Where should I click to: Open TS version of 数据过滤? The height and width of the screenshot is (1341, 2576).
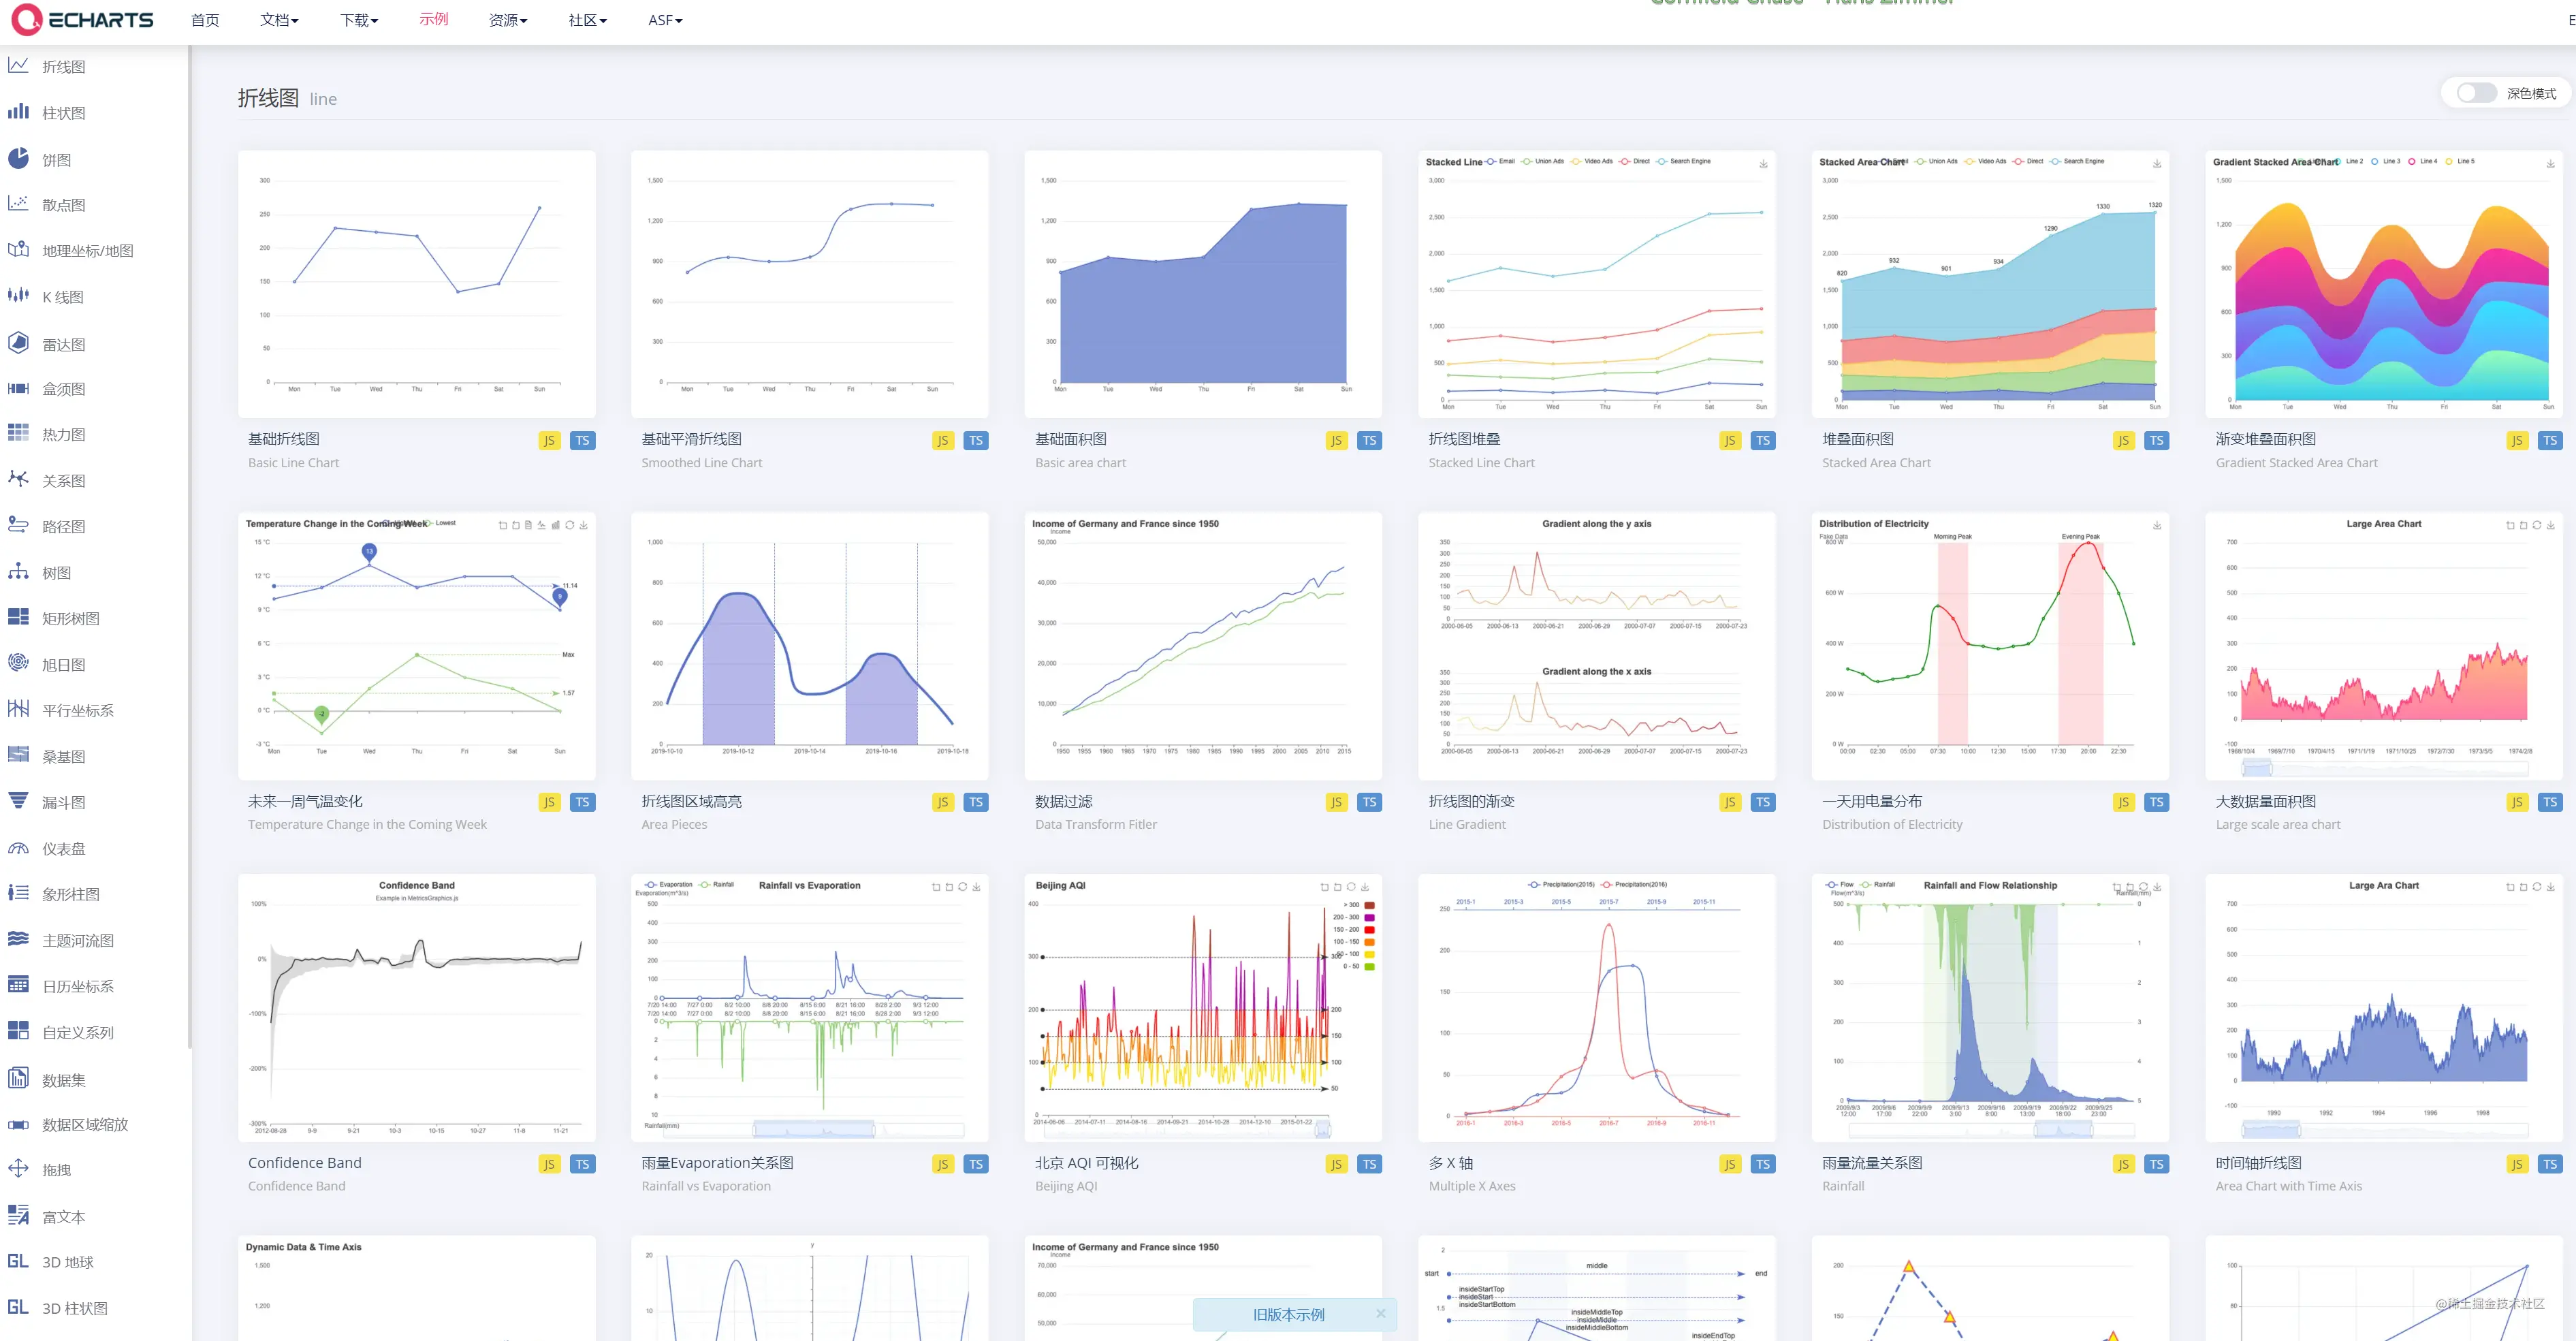(1370, 802)
